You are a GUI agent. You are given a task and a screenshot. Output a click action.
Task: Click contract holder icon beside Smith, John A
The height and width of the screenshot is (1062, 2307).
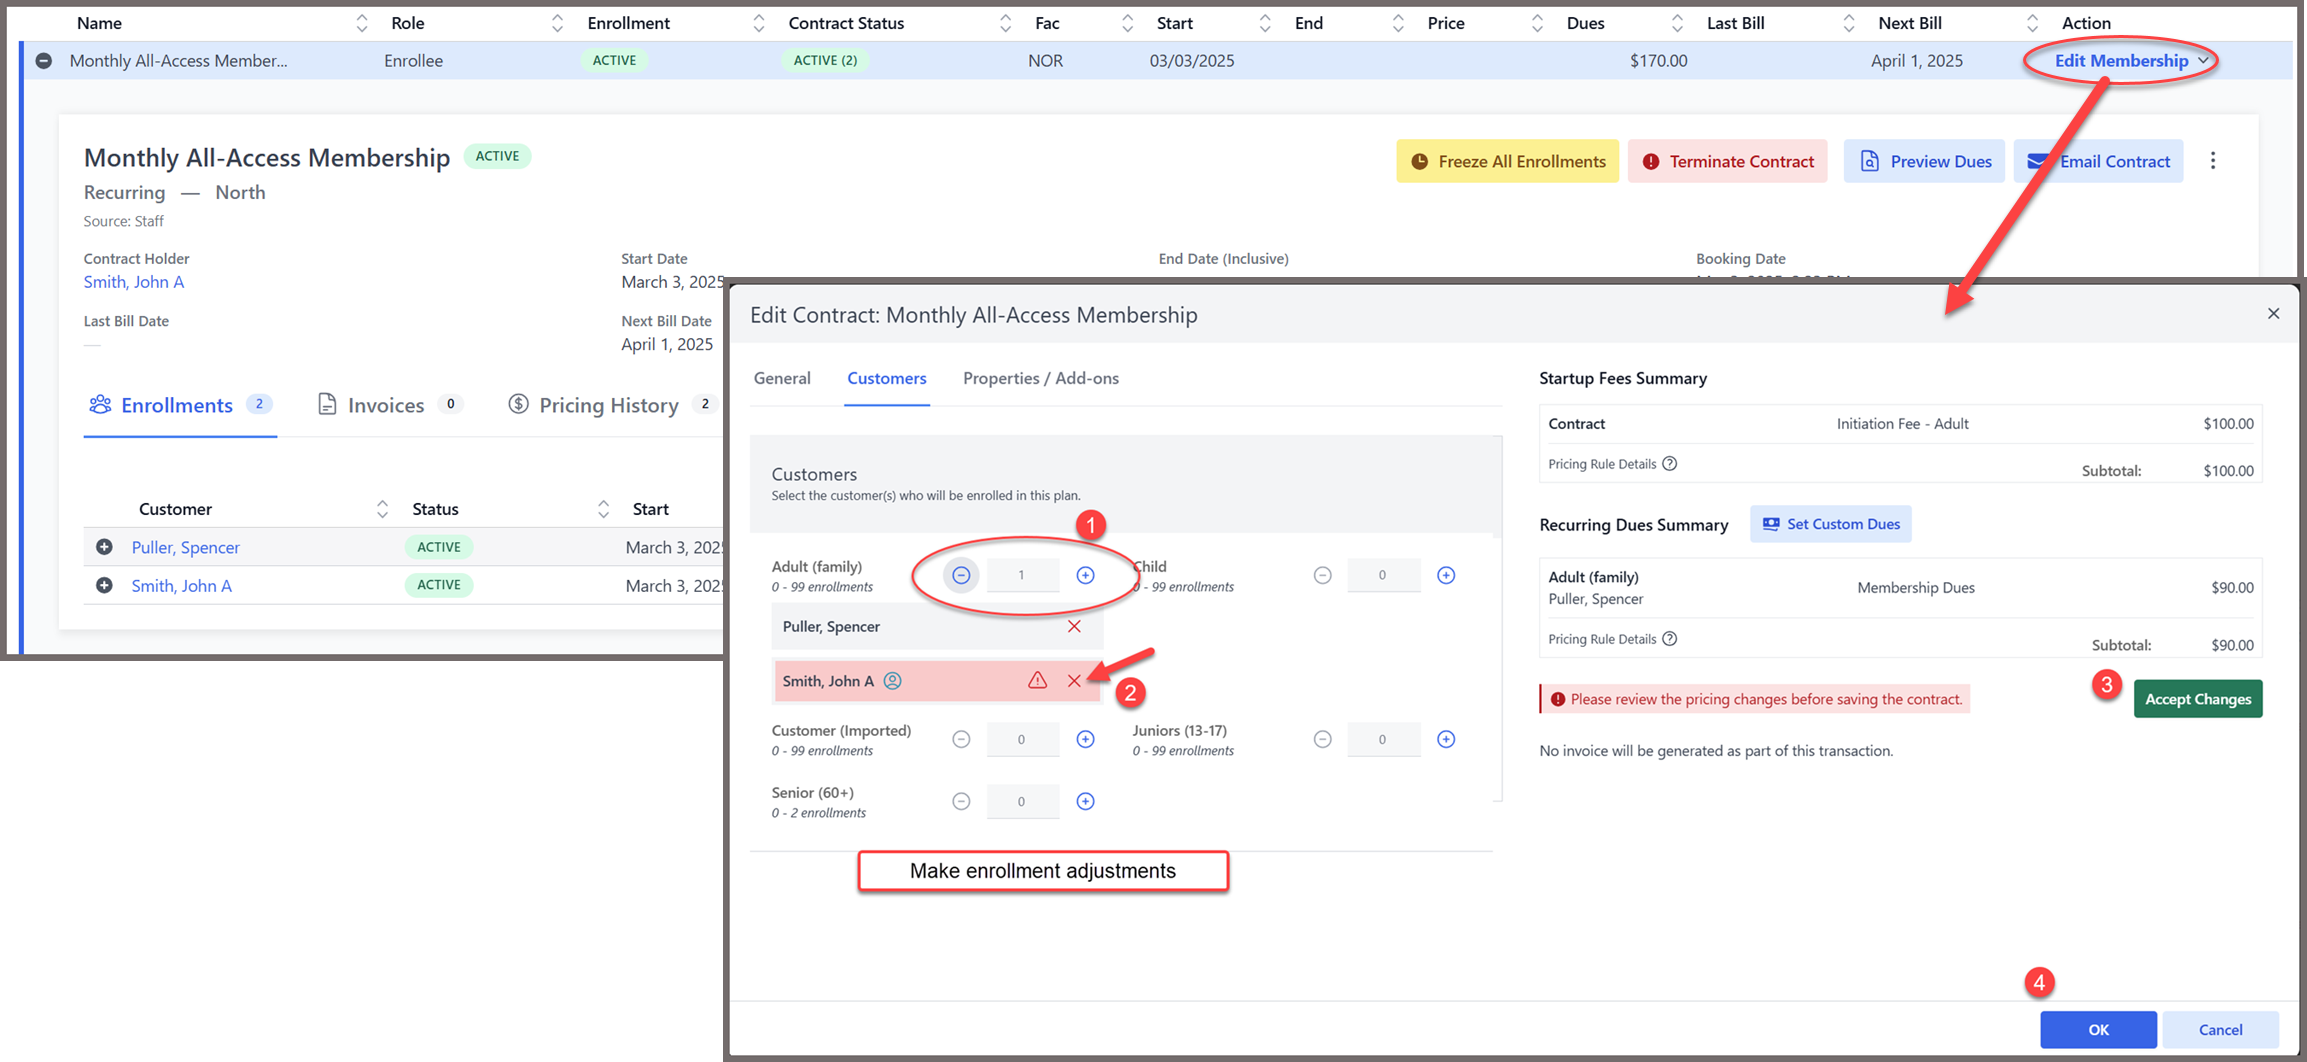pyautogui.click(x=893, y=681)
